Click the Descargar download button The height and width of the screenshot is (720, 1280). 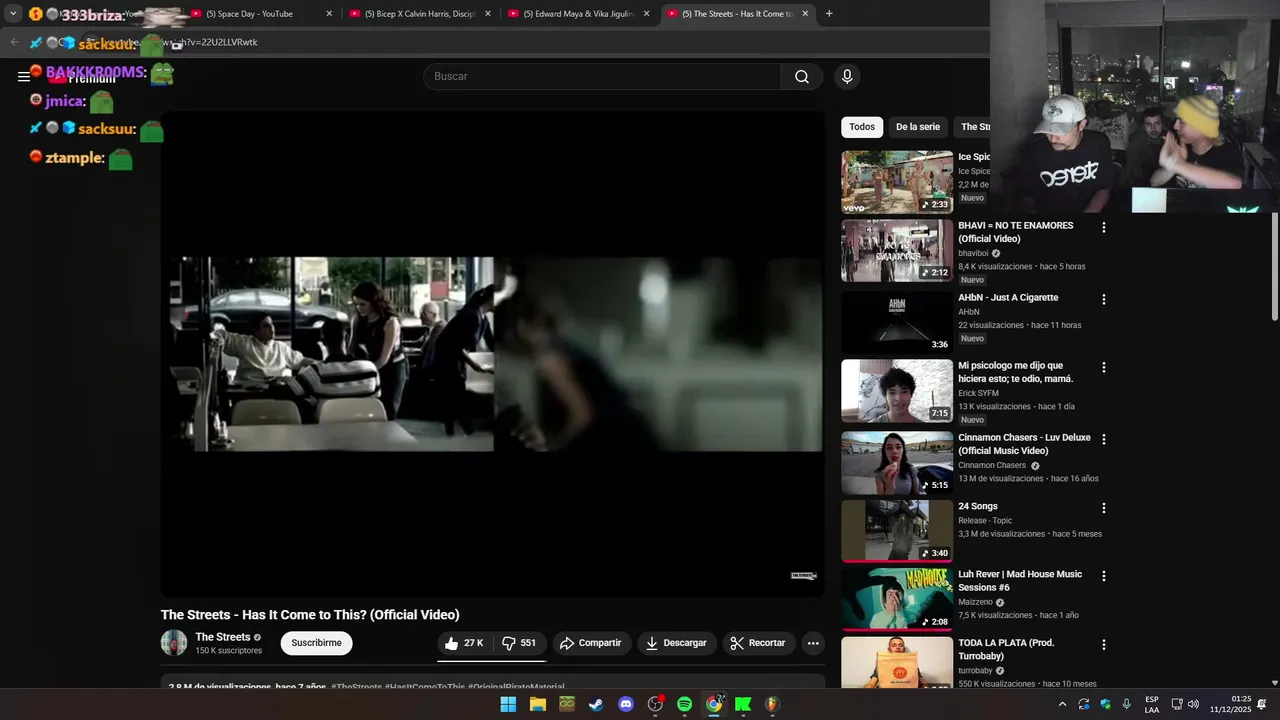[x=676, y=643]
